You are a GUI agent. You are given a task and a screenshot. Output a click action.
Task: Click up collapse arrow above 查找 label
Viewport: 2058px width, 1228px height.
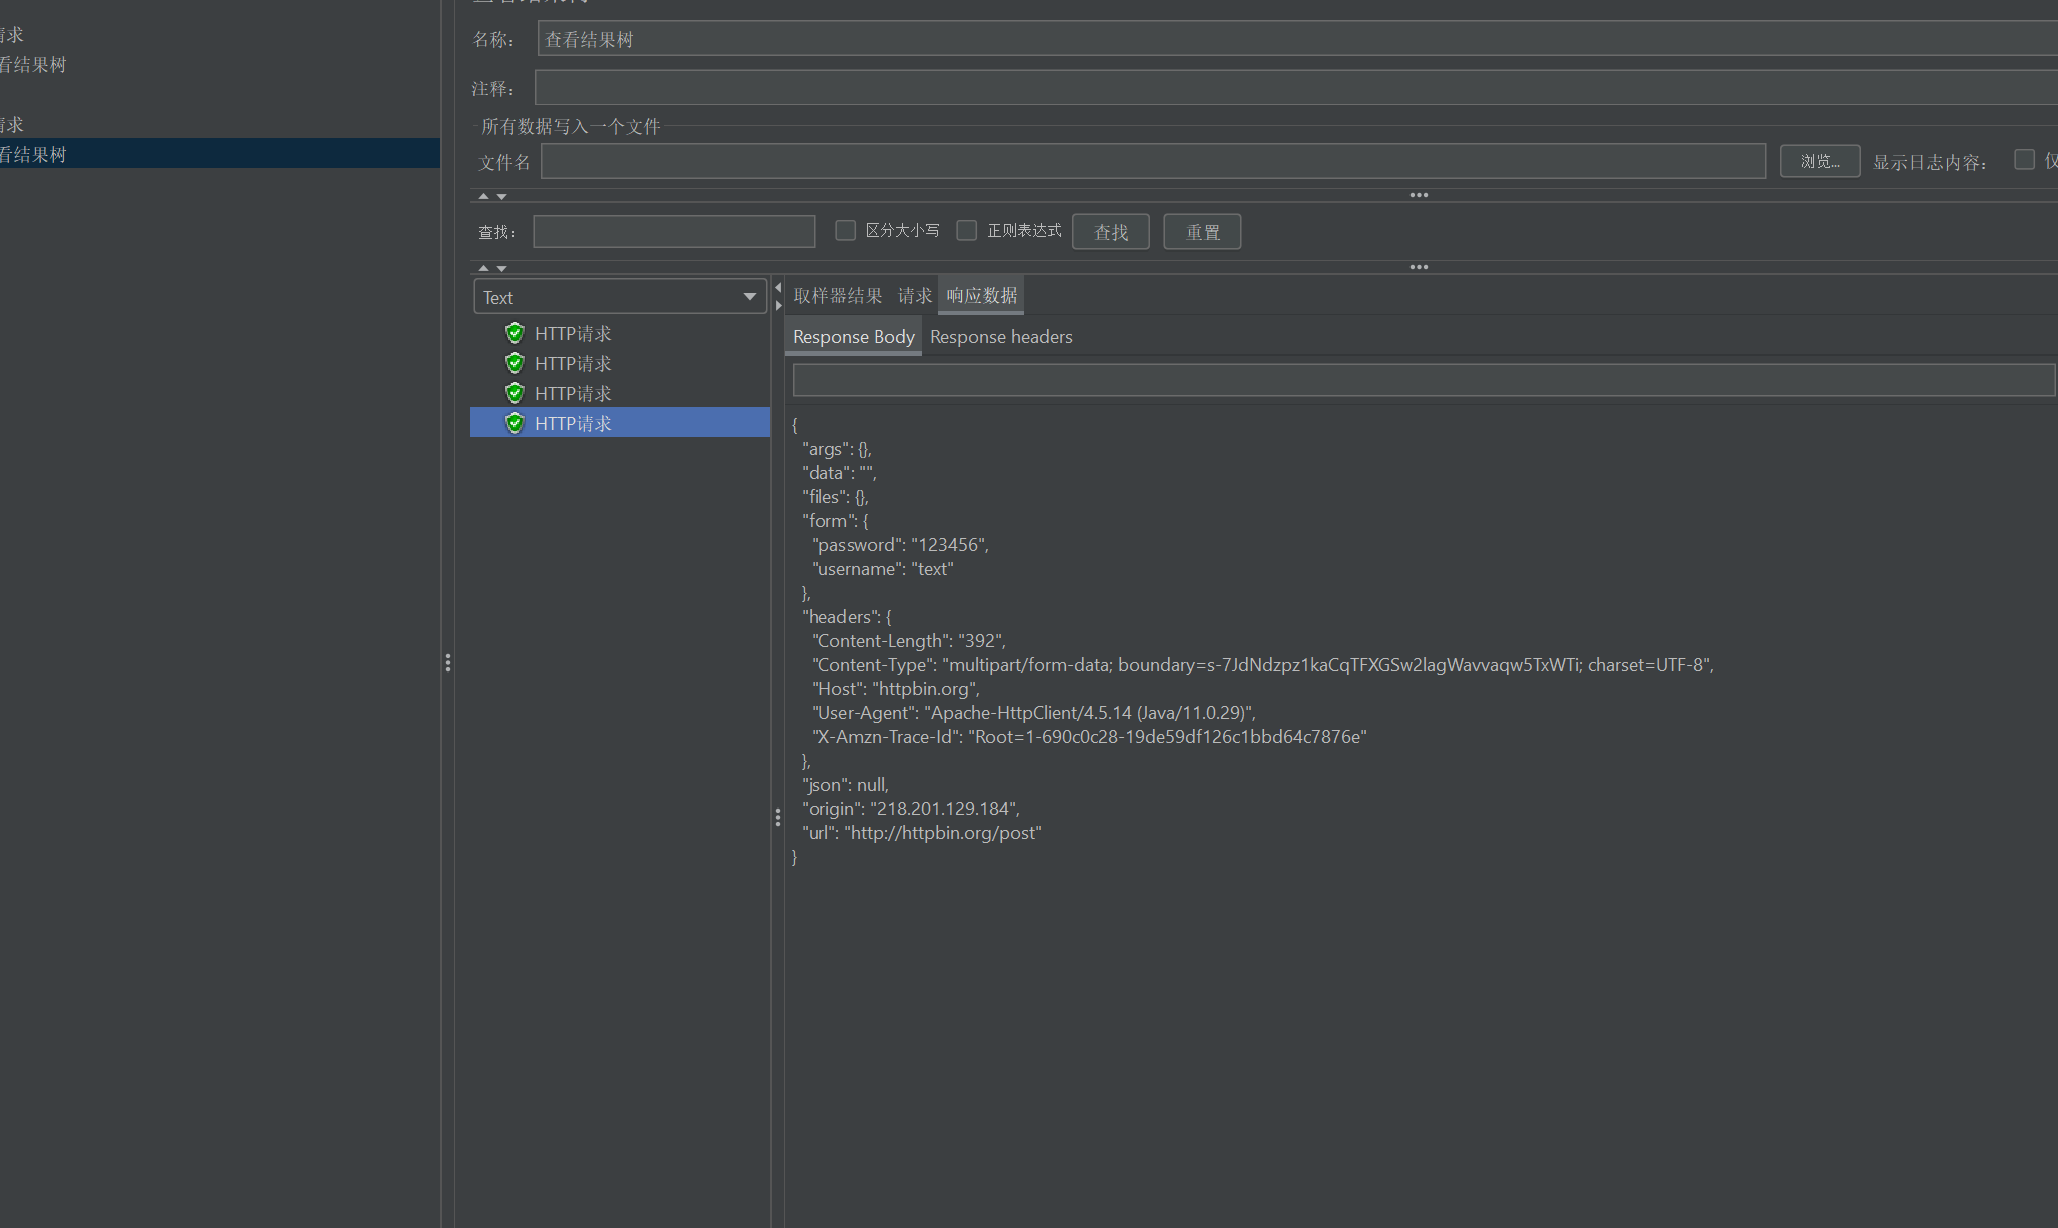coord(484,196)
